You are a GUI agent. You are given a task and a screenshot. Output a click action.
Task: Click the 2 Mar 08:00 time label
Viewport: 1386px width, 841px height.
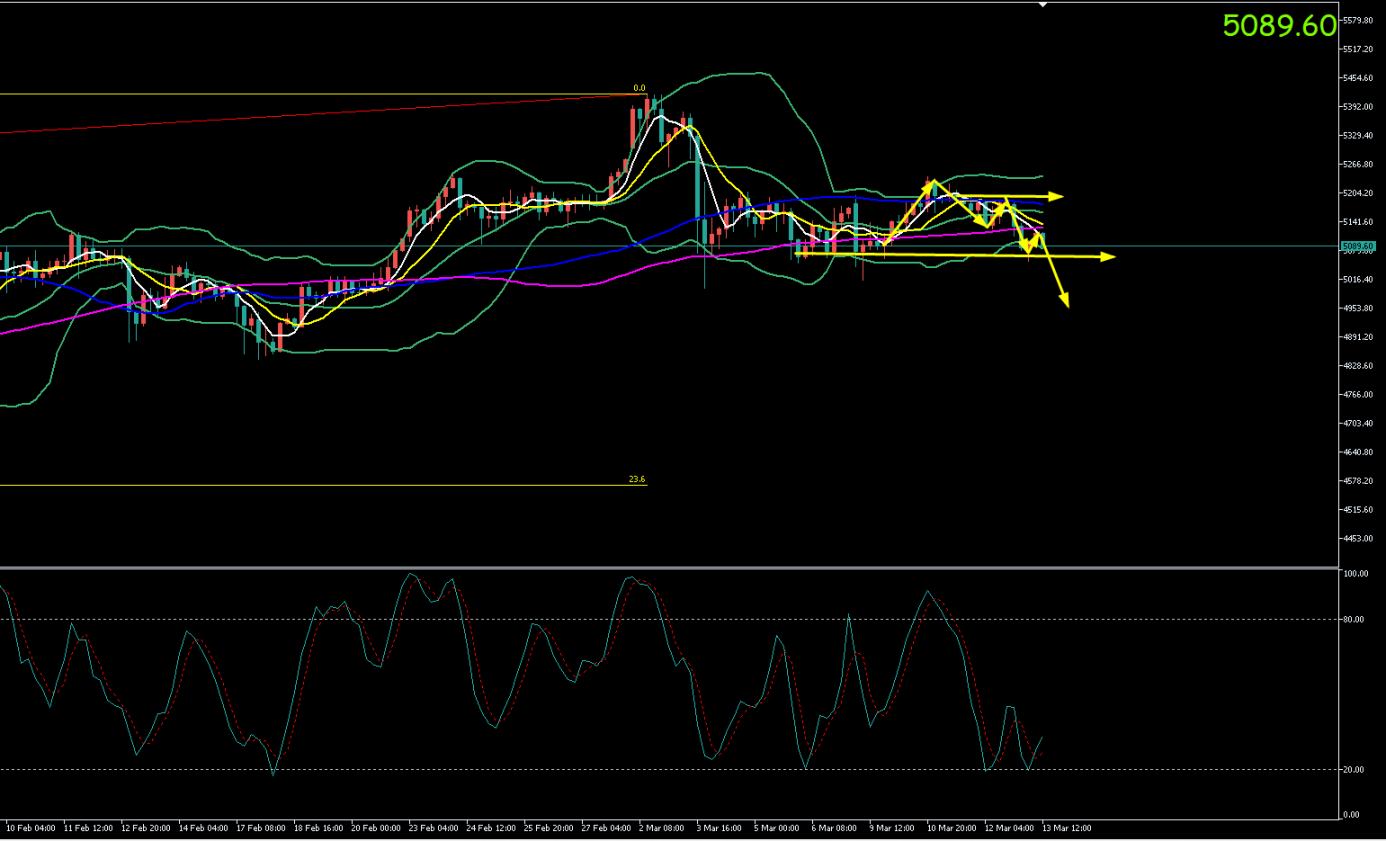(663, 828)
